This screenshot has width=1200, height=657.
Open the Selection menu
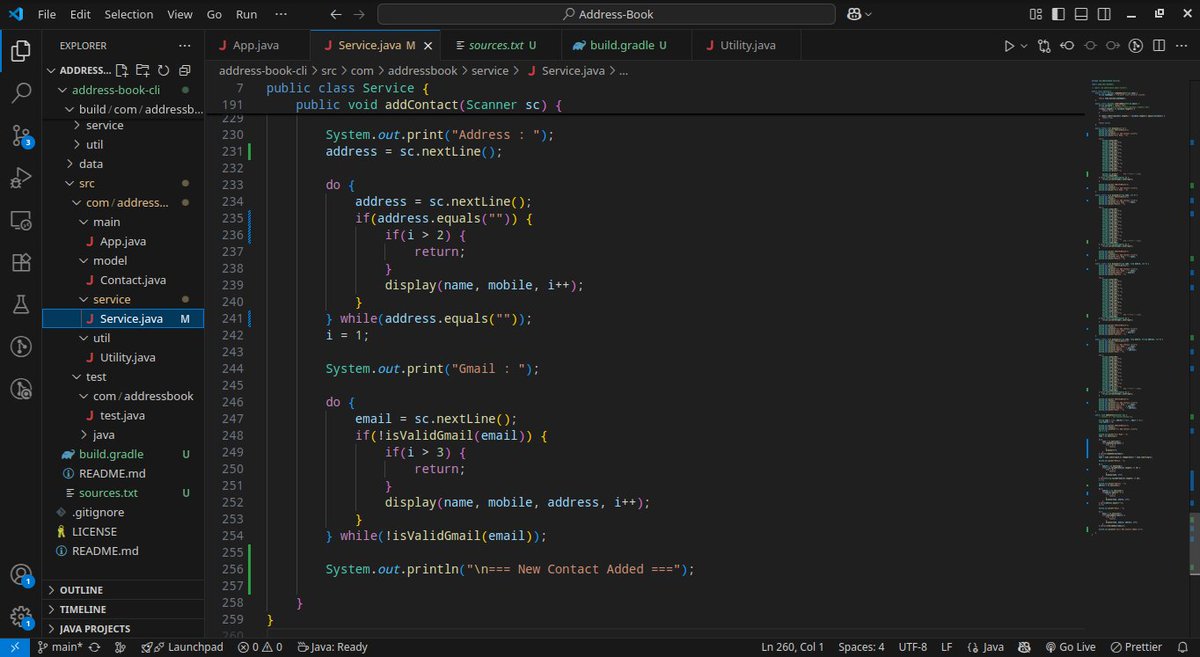[x=129, y=14]
